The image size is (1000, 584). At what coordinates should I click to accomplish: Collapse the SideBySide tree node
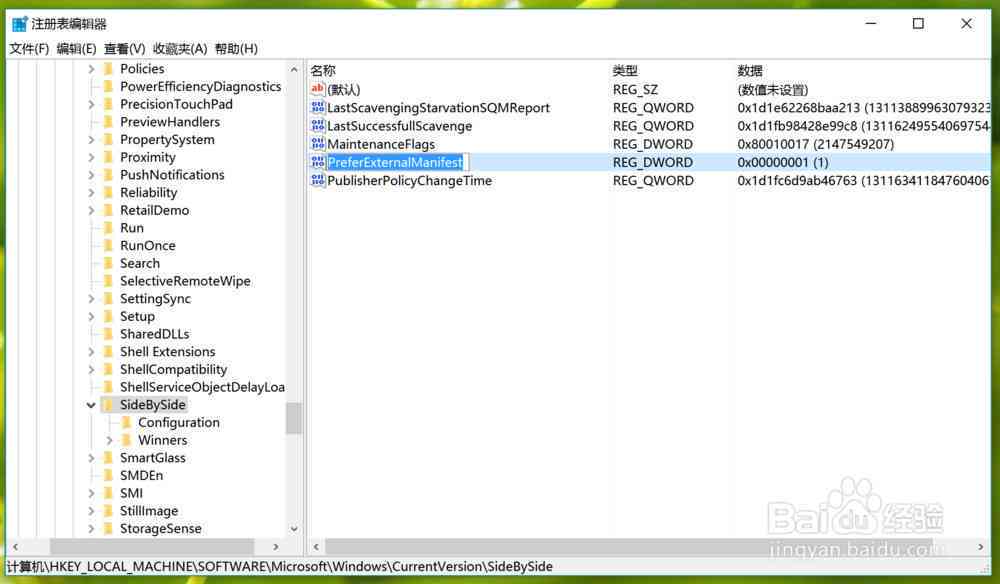coord(91,405)
